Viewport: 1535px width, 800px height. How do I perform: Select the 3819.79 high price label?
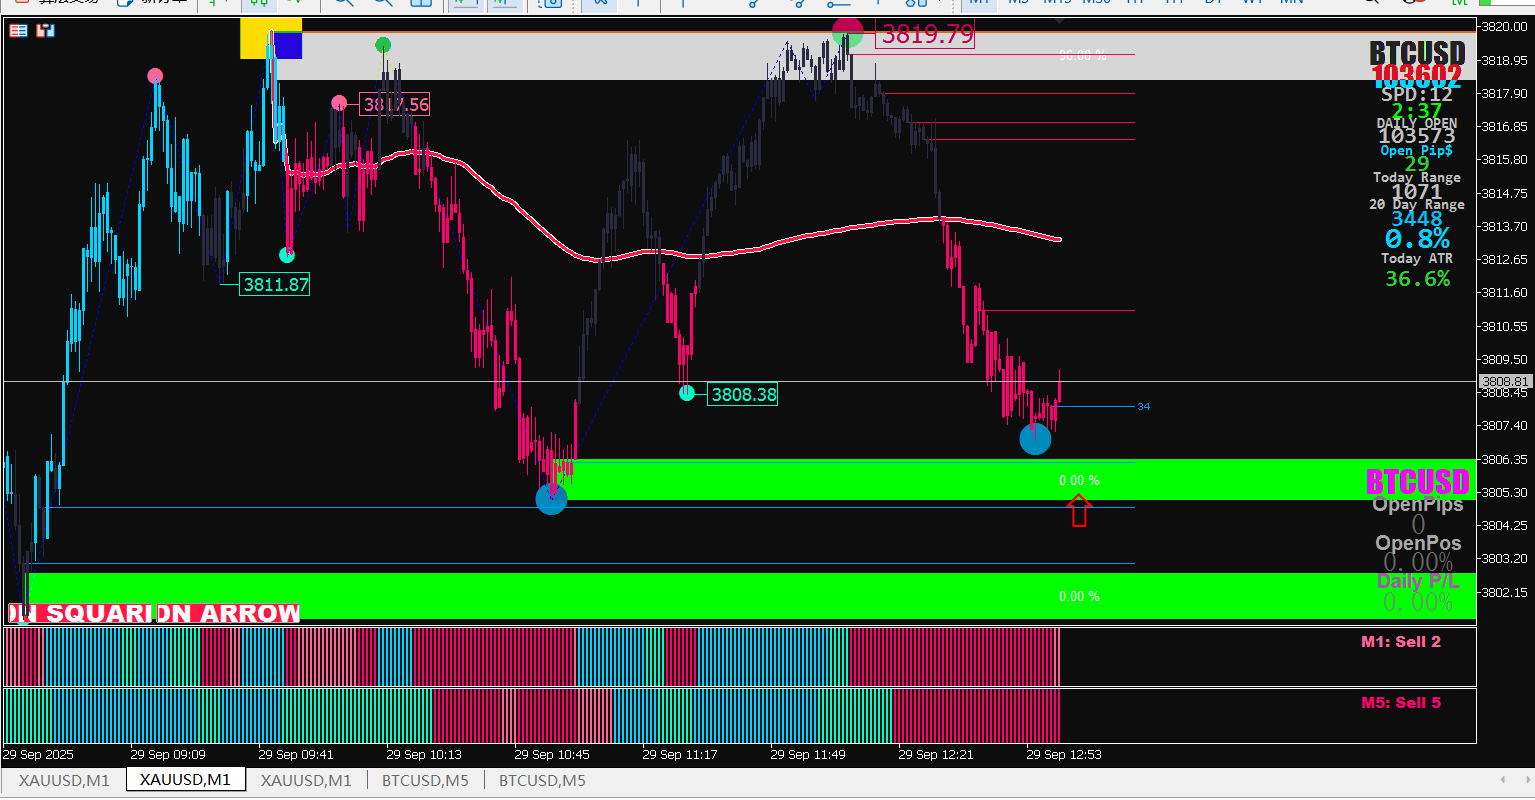(x=926, y=35)
